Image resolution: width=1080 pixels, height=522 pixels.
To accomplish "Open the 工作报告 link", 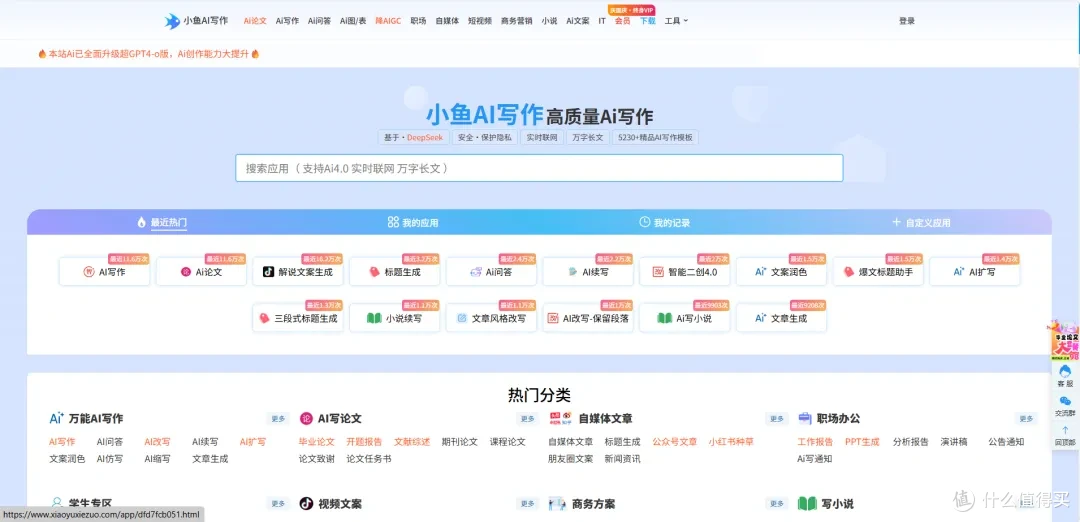I will click(815, 441).
